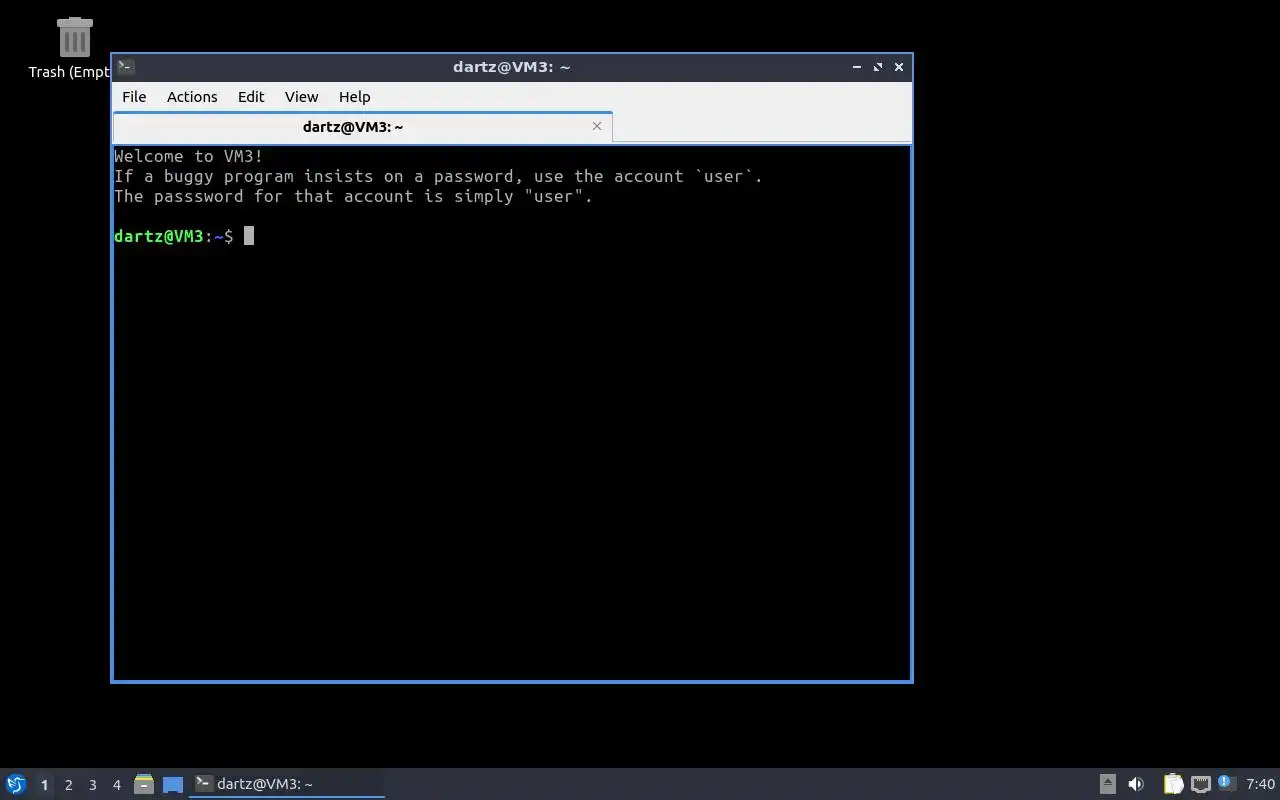Open the volume control in the tray
1280x800 pixels.
click(1136, 784)
